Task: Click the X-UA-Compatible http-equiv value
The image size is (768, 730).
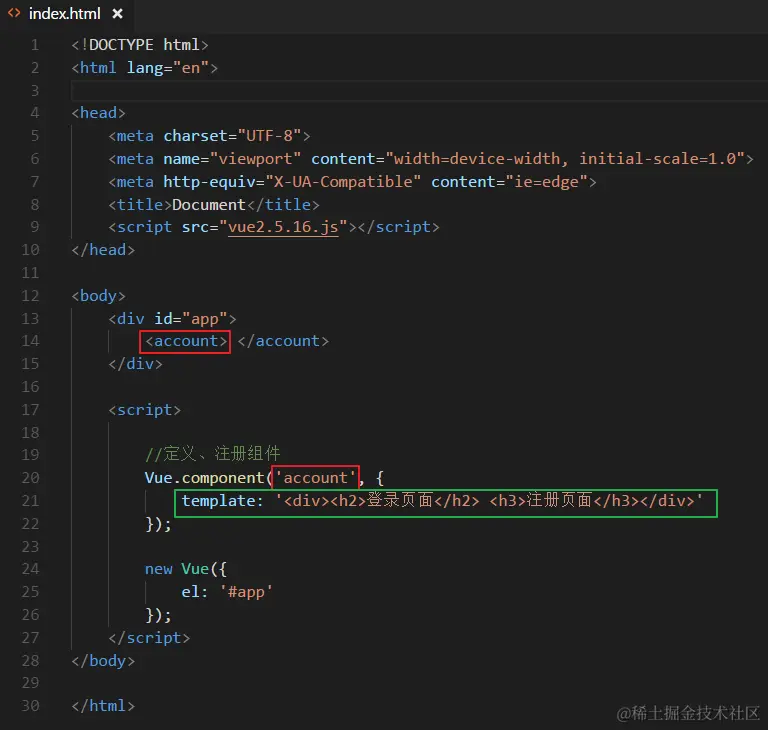Action: (x=343, y=182)
